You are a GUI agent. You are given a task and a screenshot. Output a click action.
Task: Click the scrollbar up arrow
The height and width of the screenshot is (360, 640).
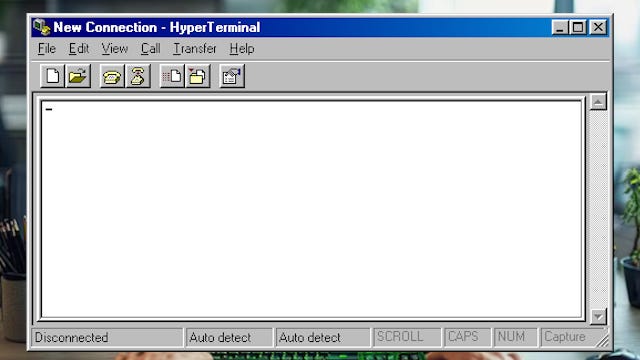point(598,102)
